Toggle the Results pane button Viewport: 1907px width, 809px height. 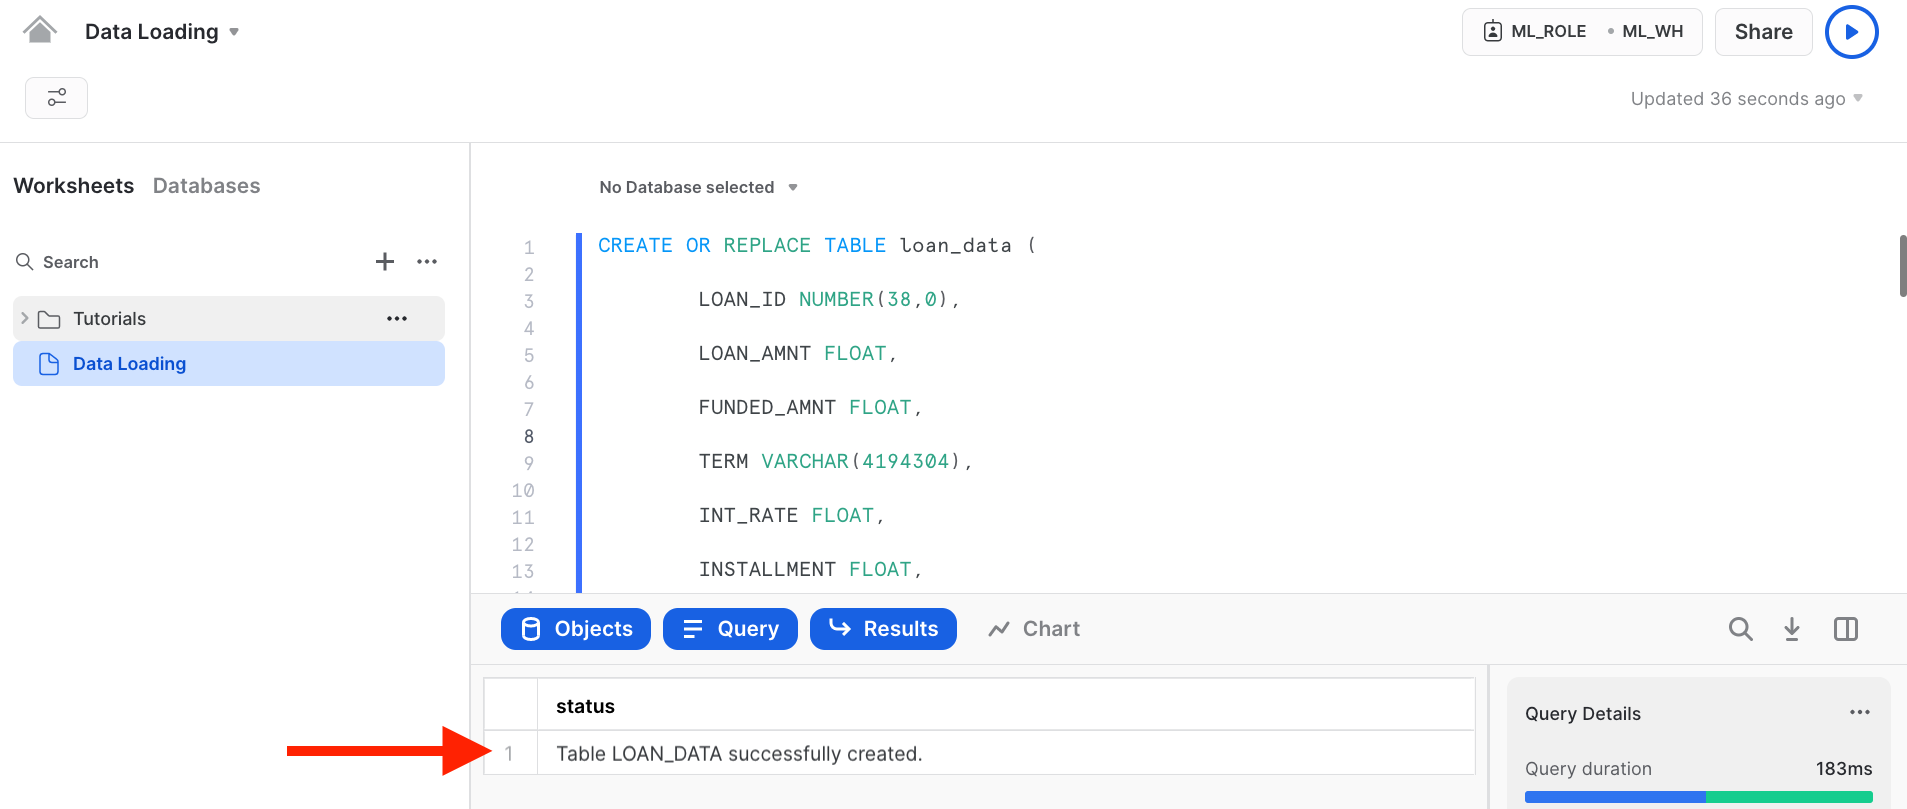[x=883, y=629]
